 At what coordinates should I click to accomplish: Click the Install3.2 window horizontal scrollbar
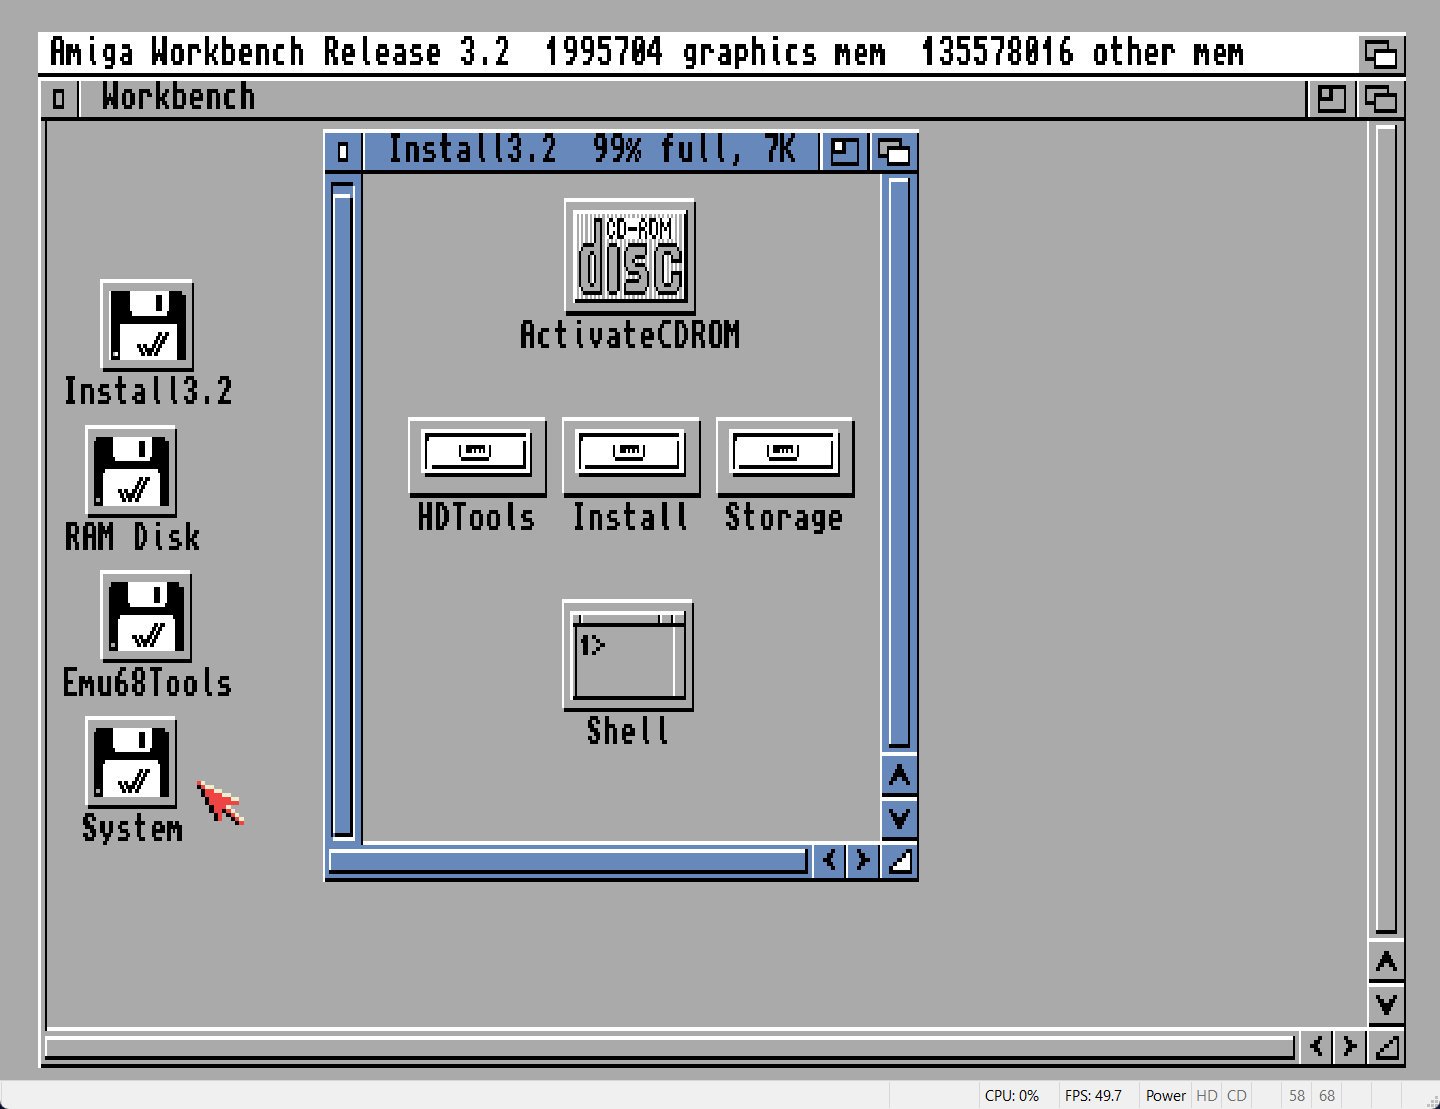point(568,861)
